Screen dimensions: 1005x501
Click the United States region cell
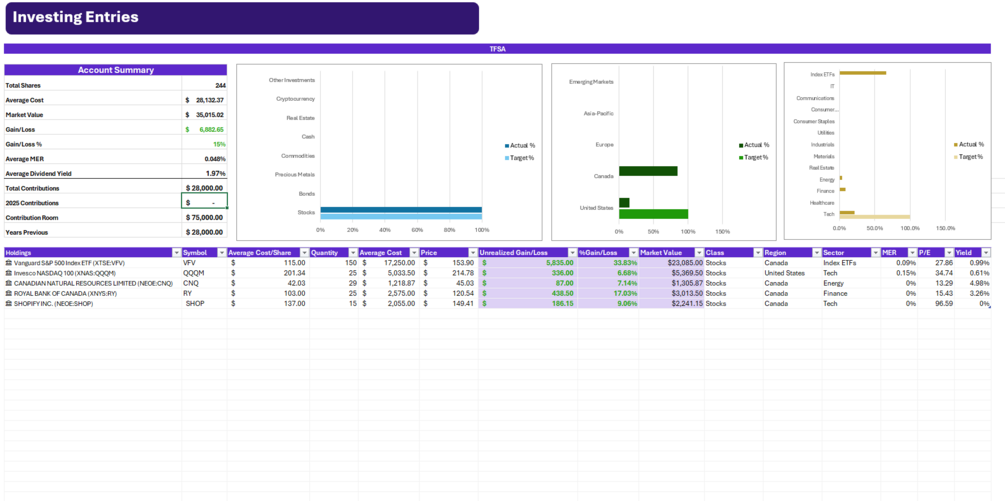point(792,273)
